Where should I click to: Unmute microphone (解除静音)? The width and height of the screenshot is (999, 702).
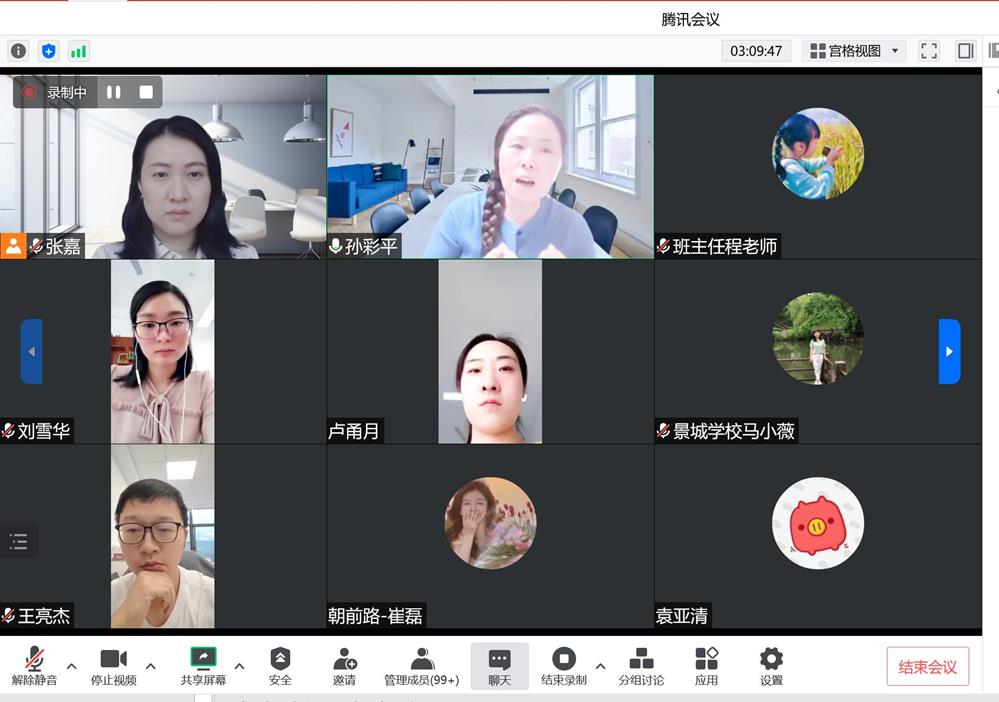[34, 666]
